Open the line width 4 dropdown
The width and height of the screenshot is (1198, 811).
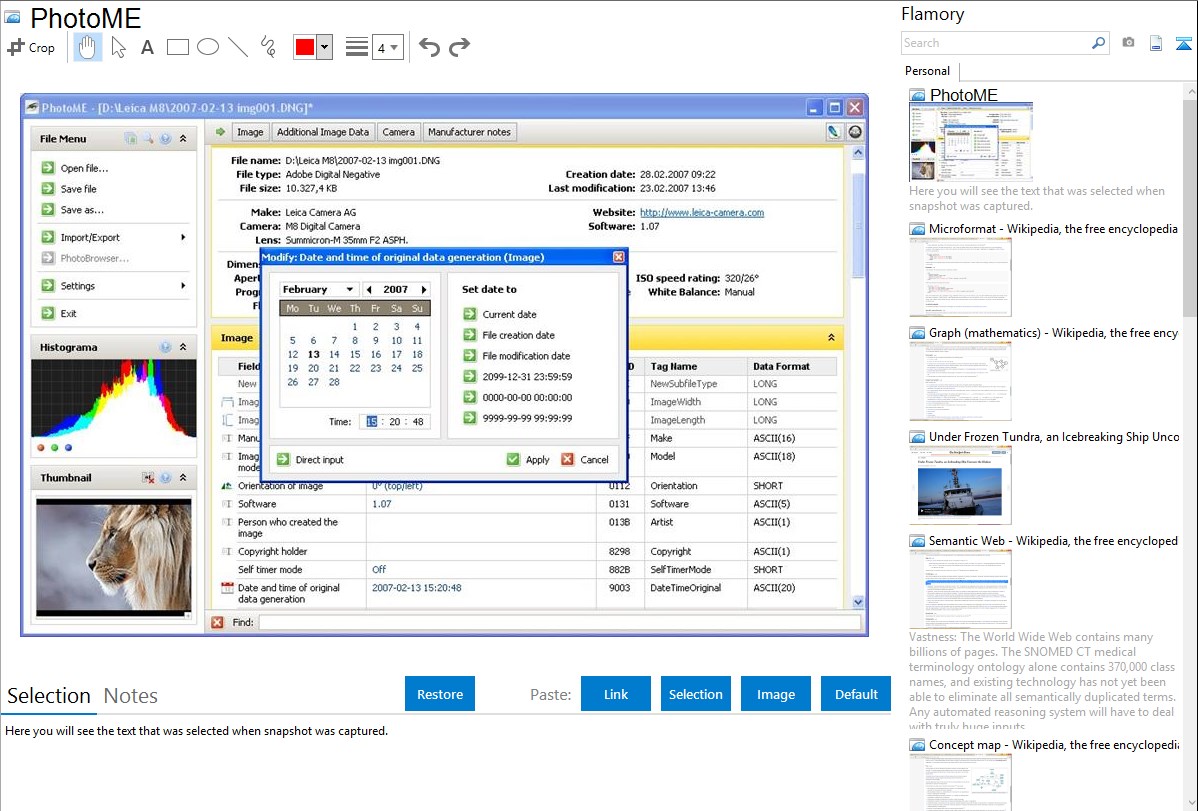tap(387, 47)
